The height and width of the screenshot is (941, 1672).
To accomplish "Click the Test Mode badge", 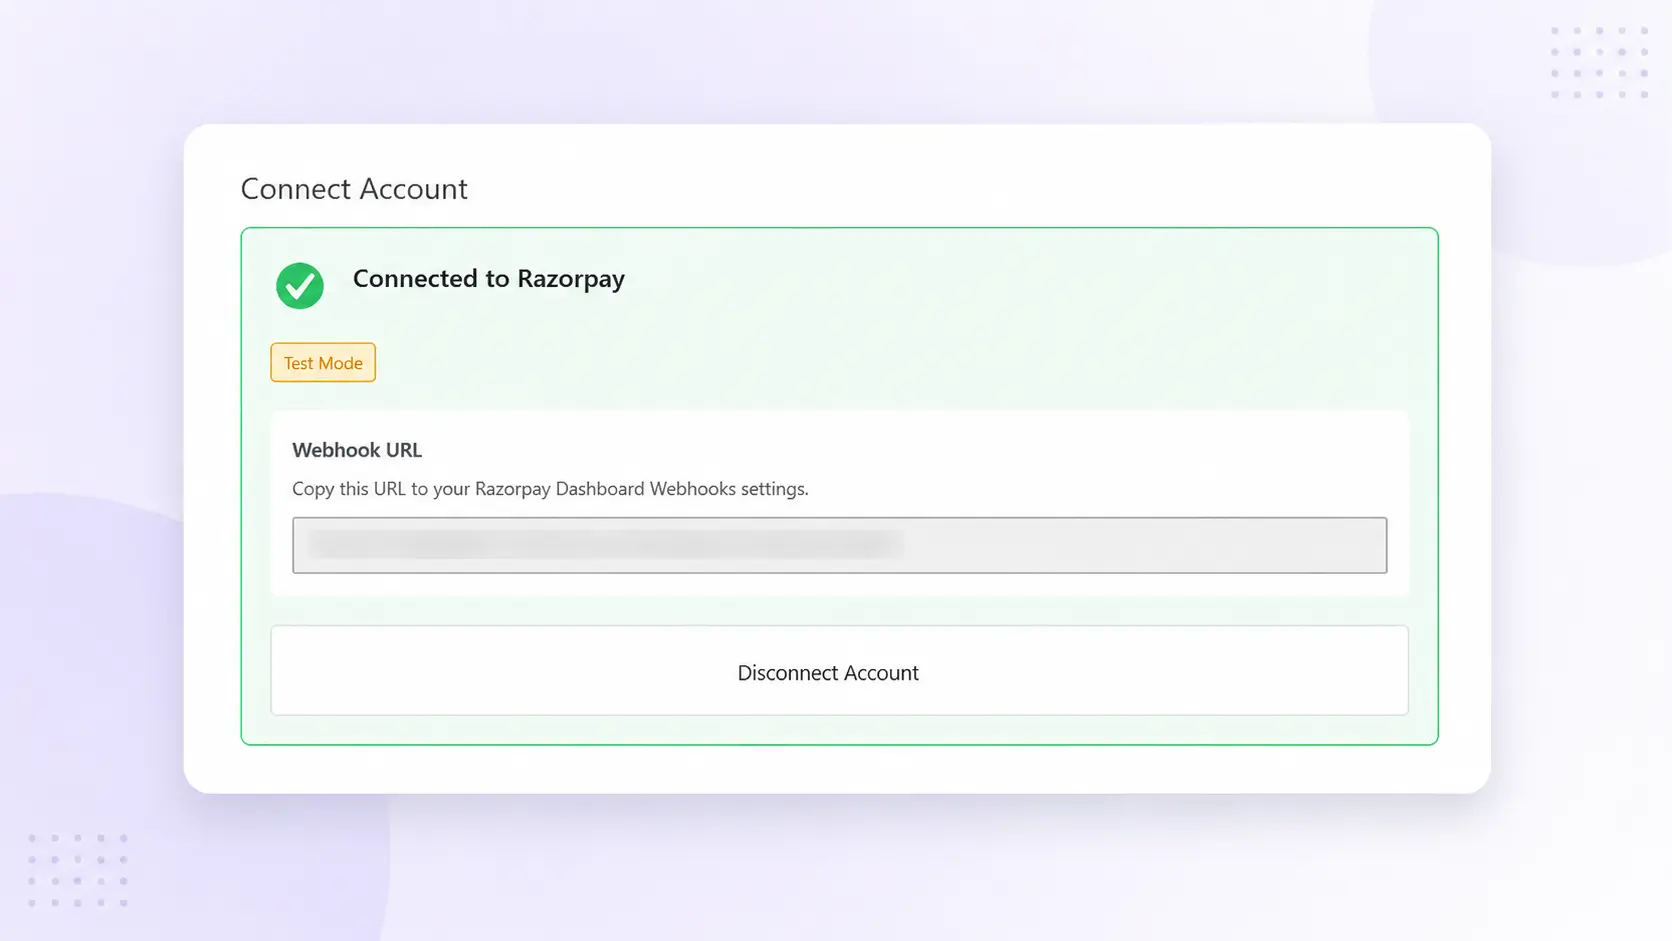I will click(323, 363).
